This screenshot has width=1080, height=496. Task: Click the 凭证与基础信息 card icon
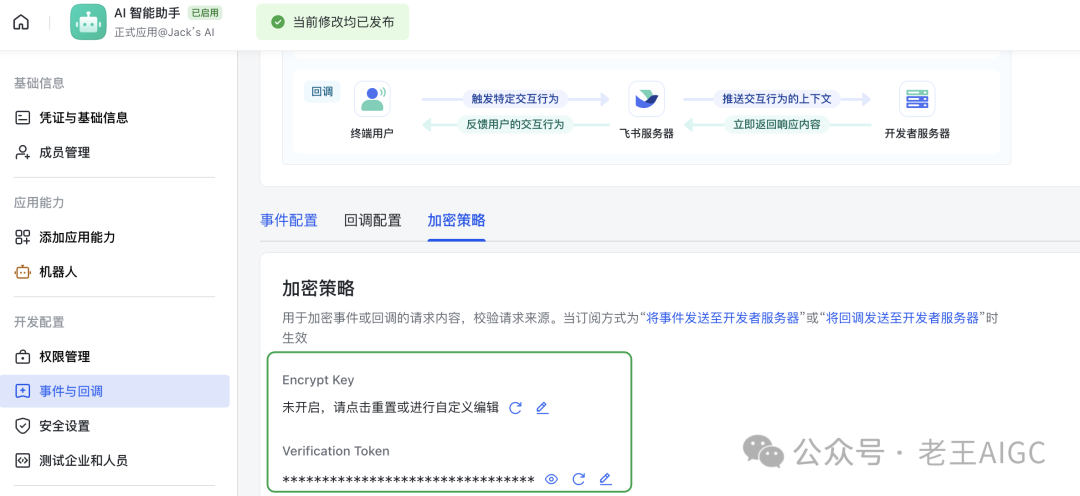point(23,118)
